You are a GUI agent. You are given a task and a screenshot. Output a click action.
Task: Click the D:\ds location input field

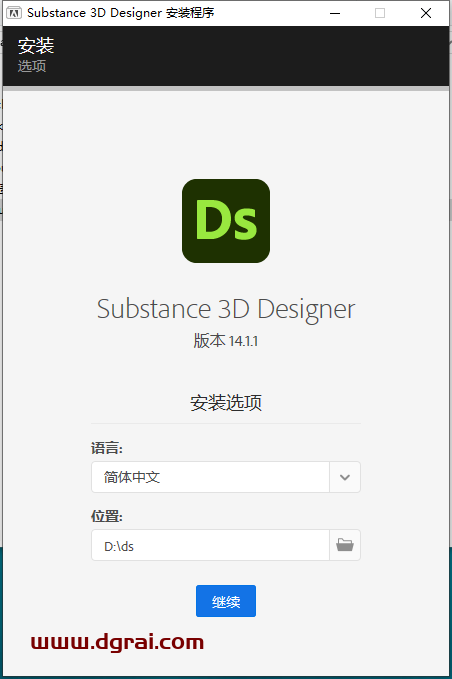click(x=210, y=545)
